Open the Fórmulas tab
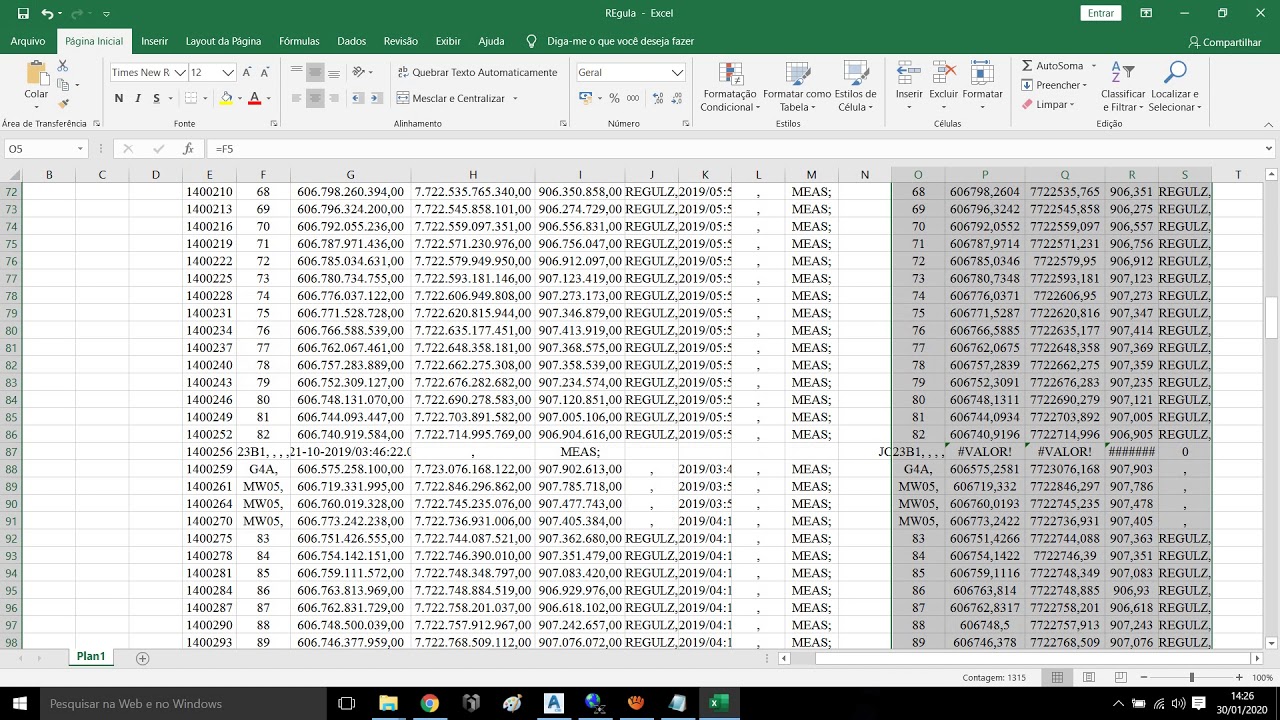1280x720 pixels. pyautogui.click(x=299, y=41)
